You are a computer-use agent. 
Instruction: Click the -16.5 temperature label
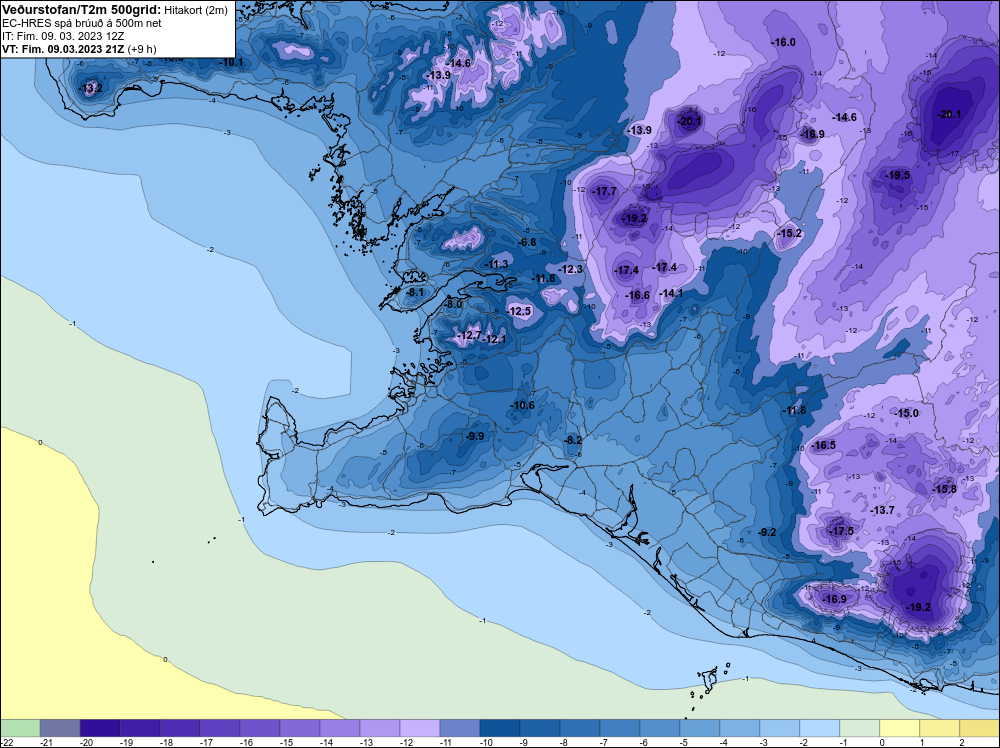823,445
